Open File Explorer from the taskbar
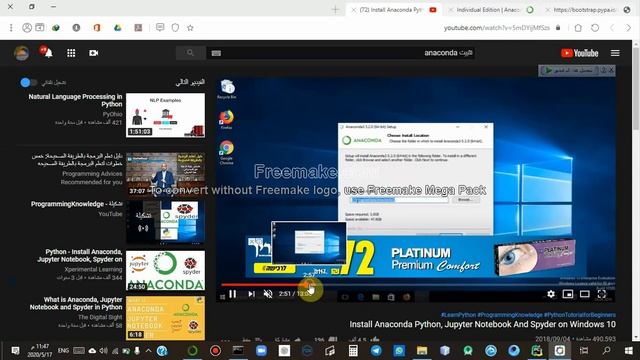 click(x=422, y=351)
